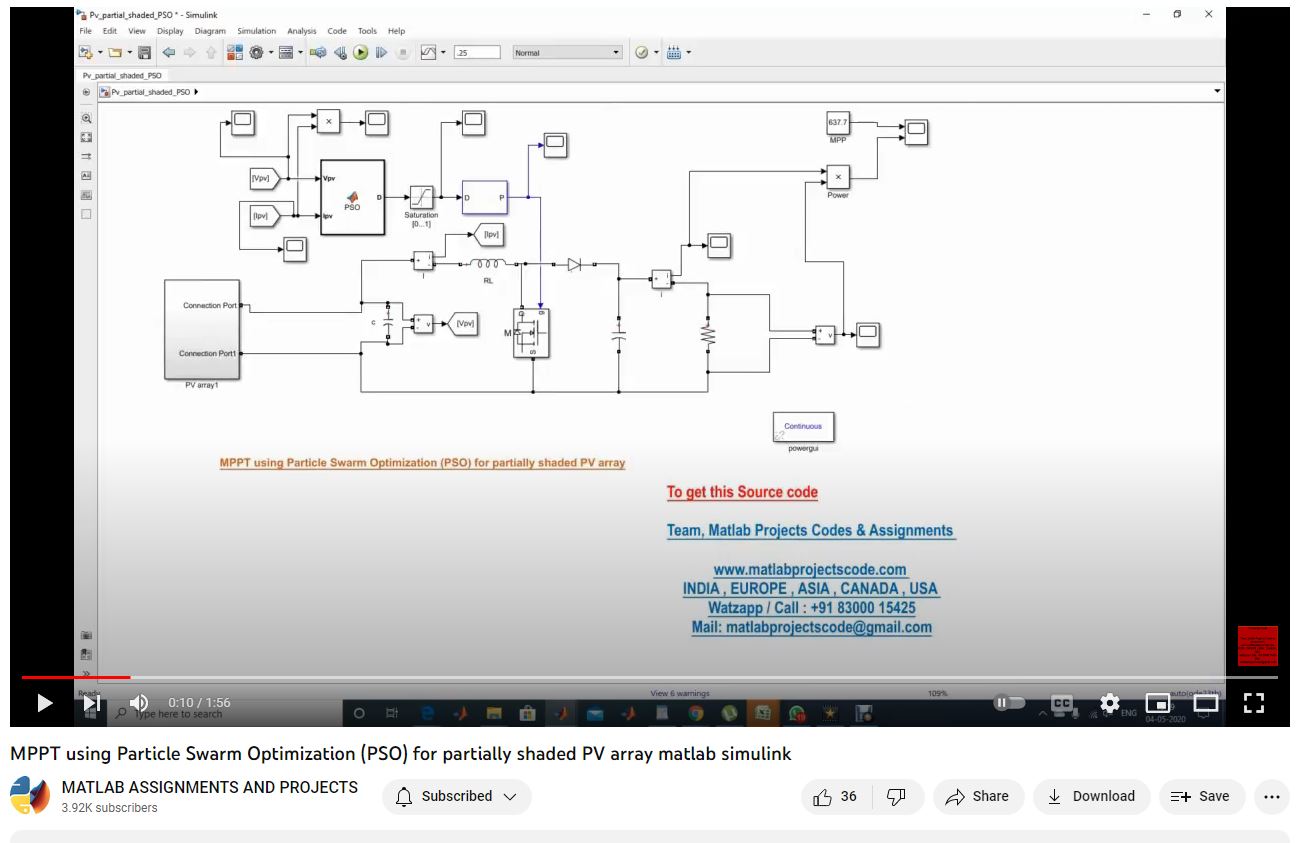Open MATLAB ASSIGNMENTS AND PROJECTS channel
Image resolution: width=1298 pixels, height=843 pixels.
[210, 788]
